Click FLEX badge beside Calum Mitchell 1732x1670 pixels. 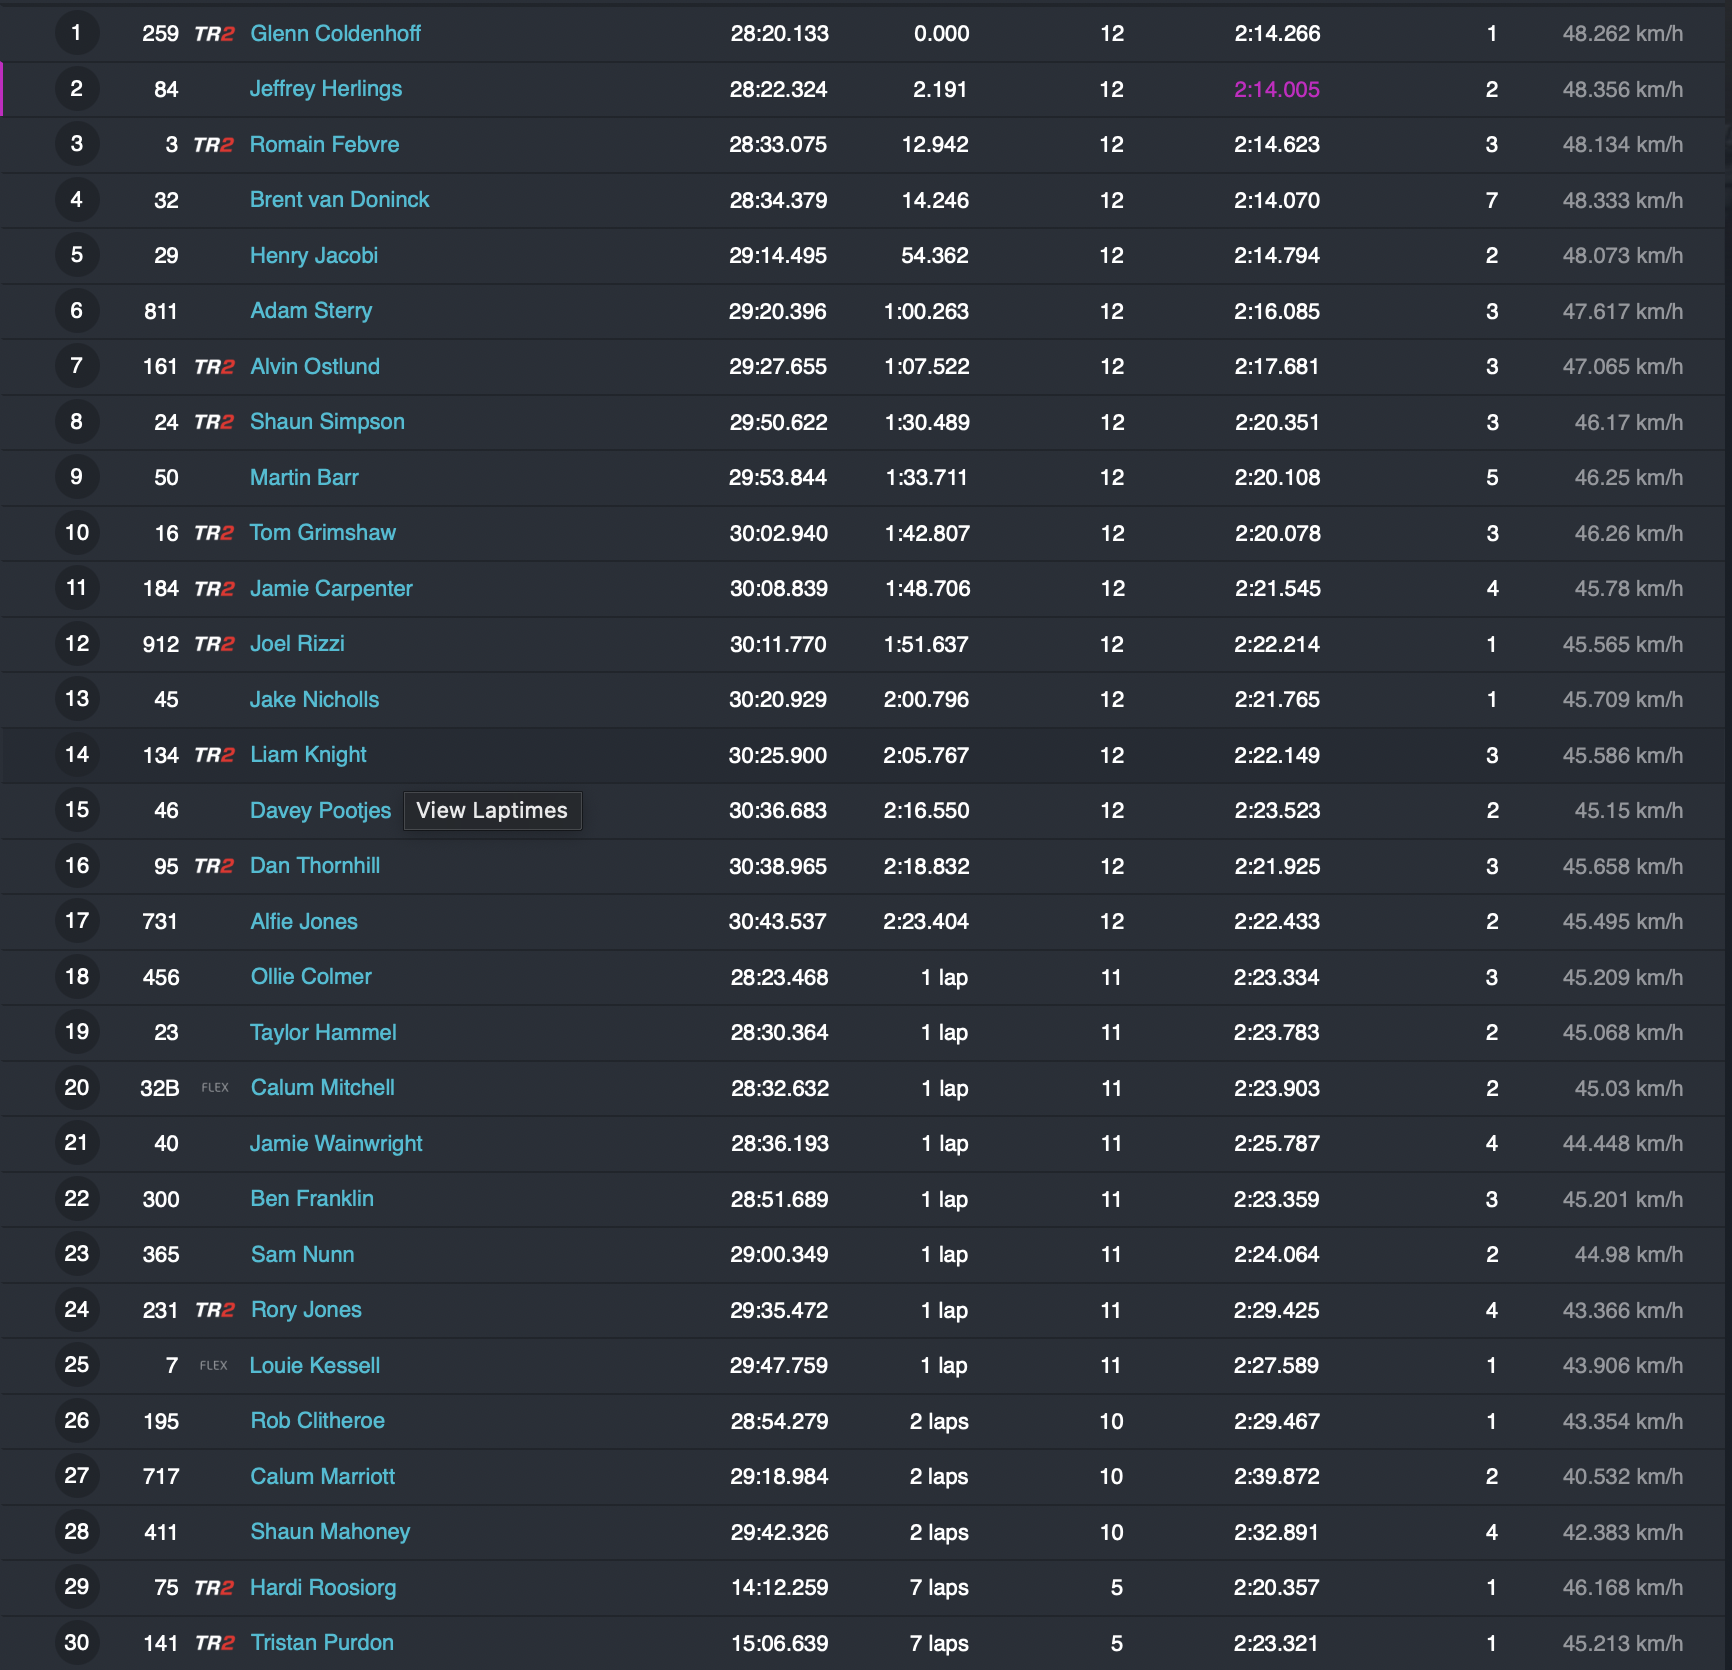215,1088
